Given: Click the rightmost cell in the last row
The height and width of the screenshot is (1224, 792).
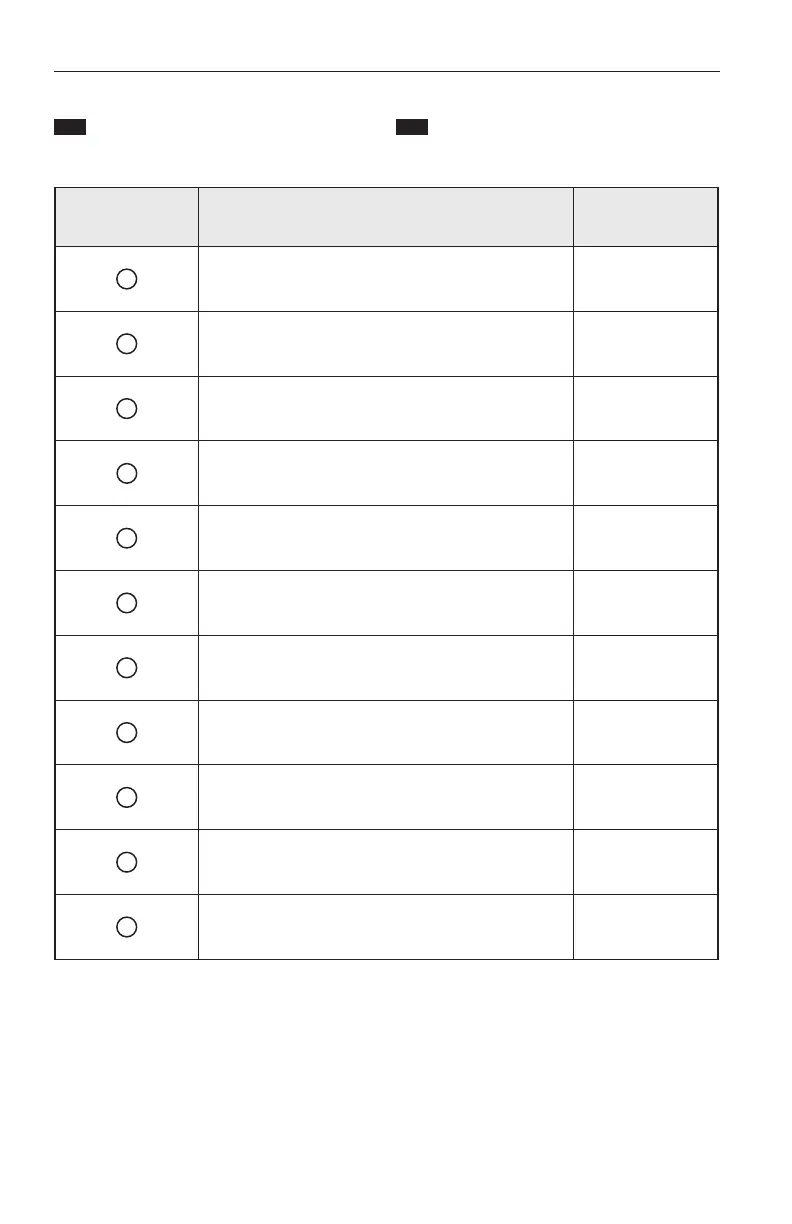Looking at the screenshot, I should [645, 926].
